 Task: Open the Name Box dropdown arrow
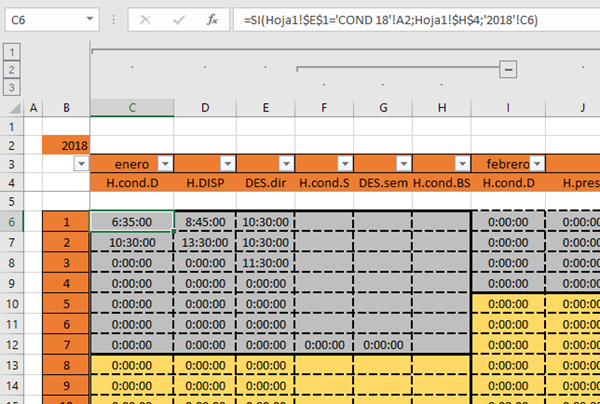click(89, 19)
